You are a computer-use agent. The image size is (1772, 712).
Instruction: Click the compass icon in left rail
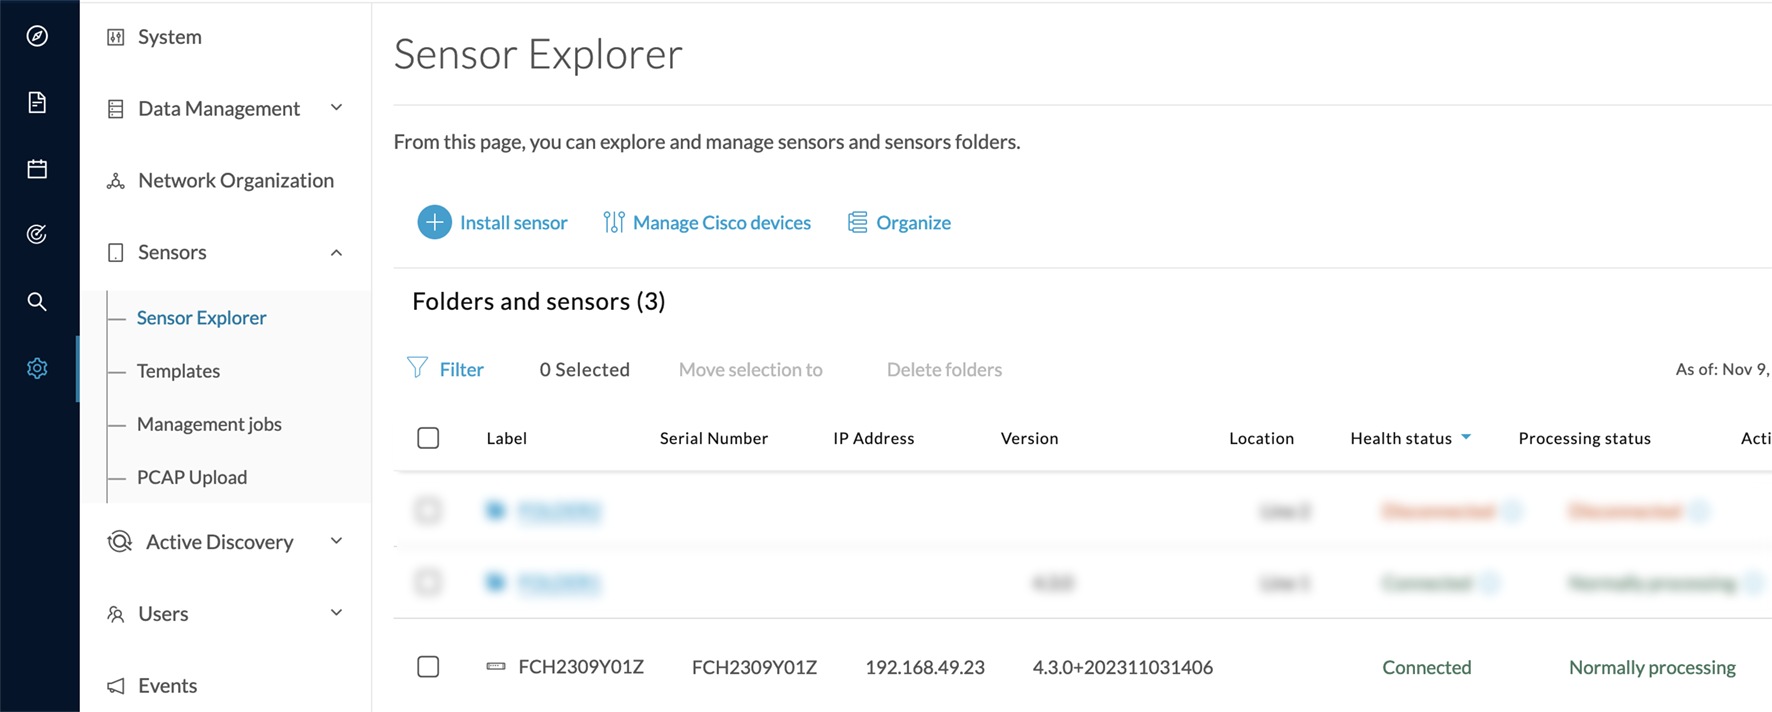[37, 36]
